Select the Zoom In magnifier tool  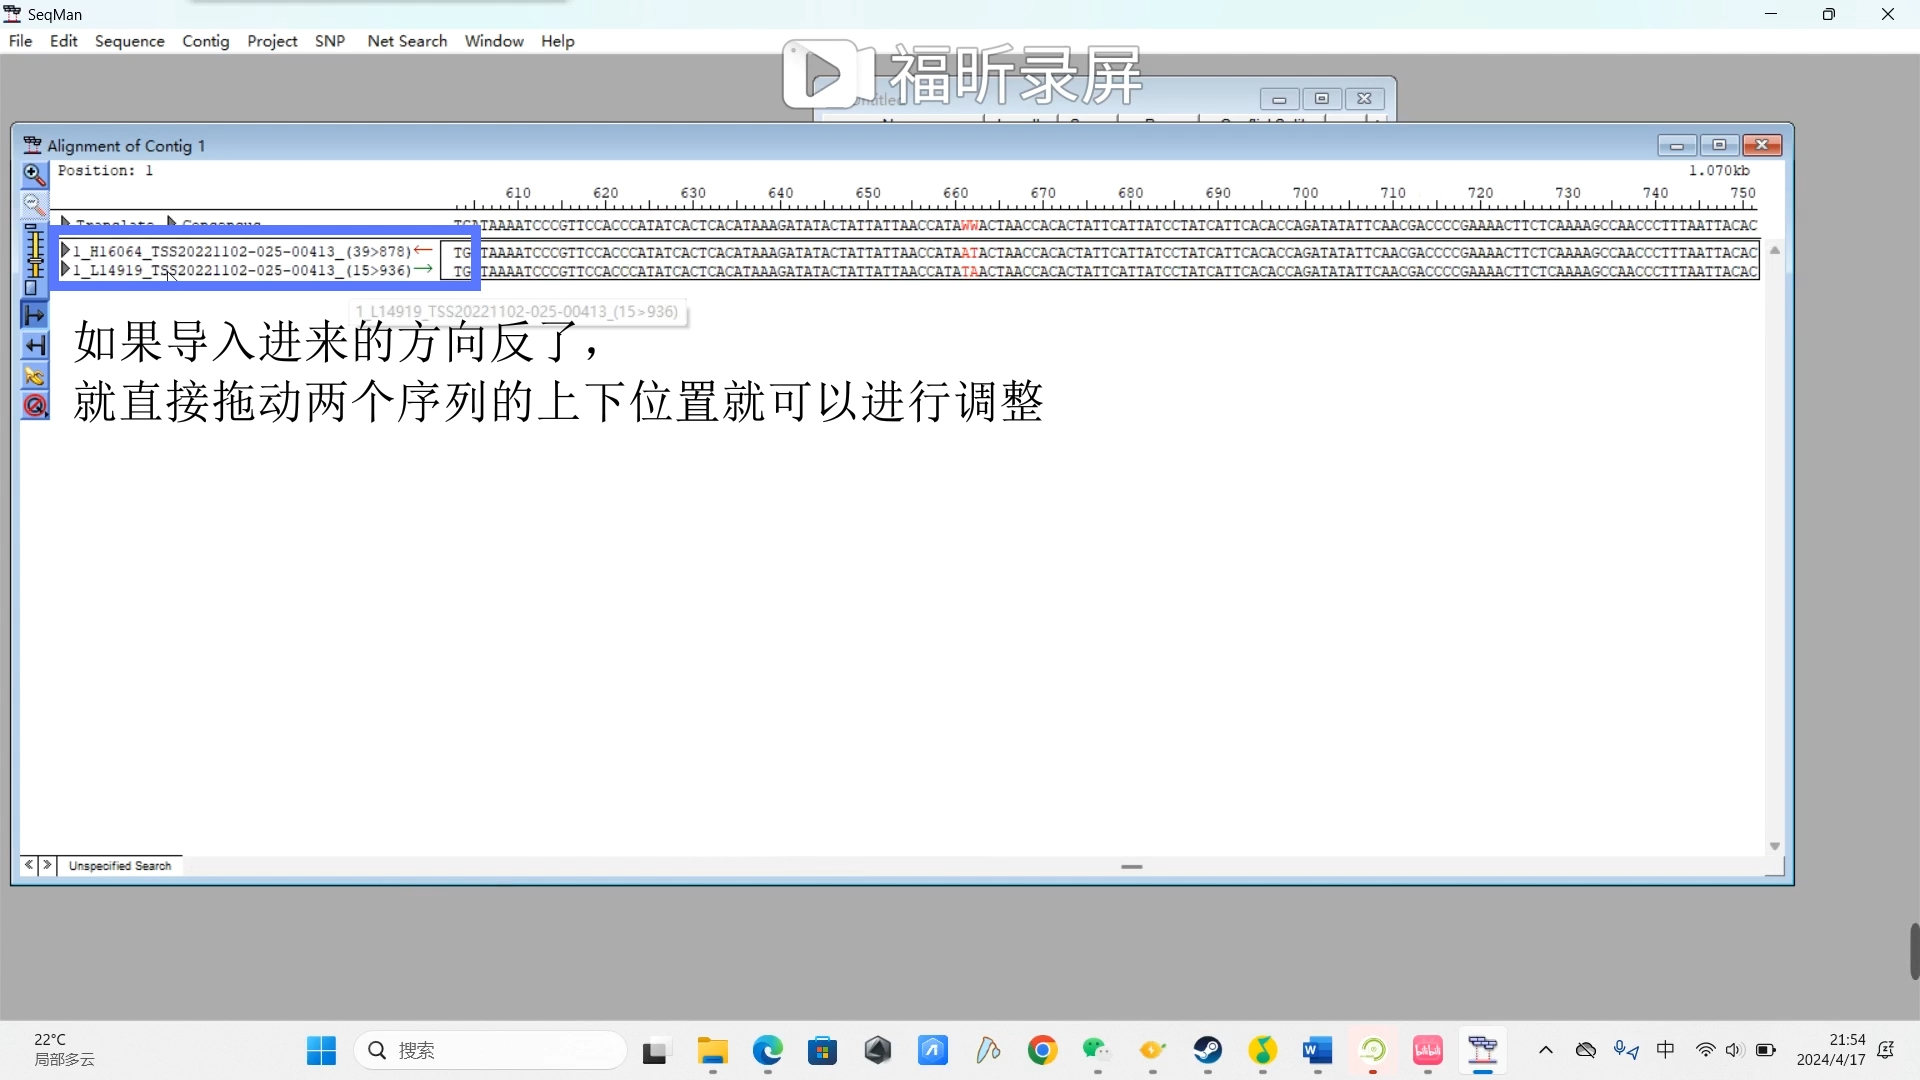34,175
